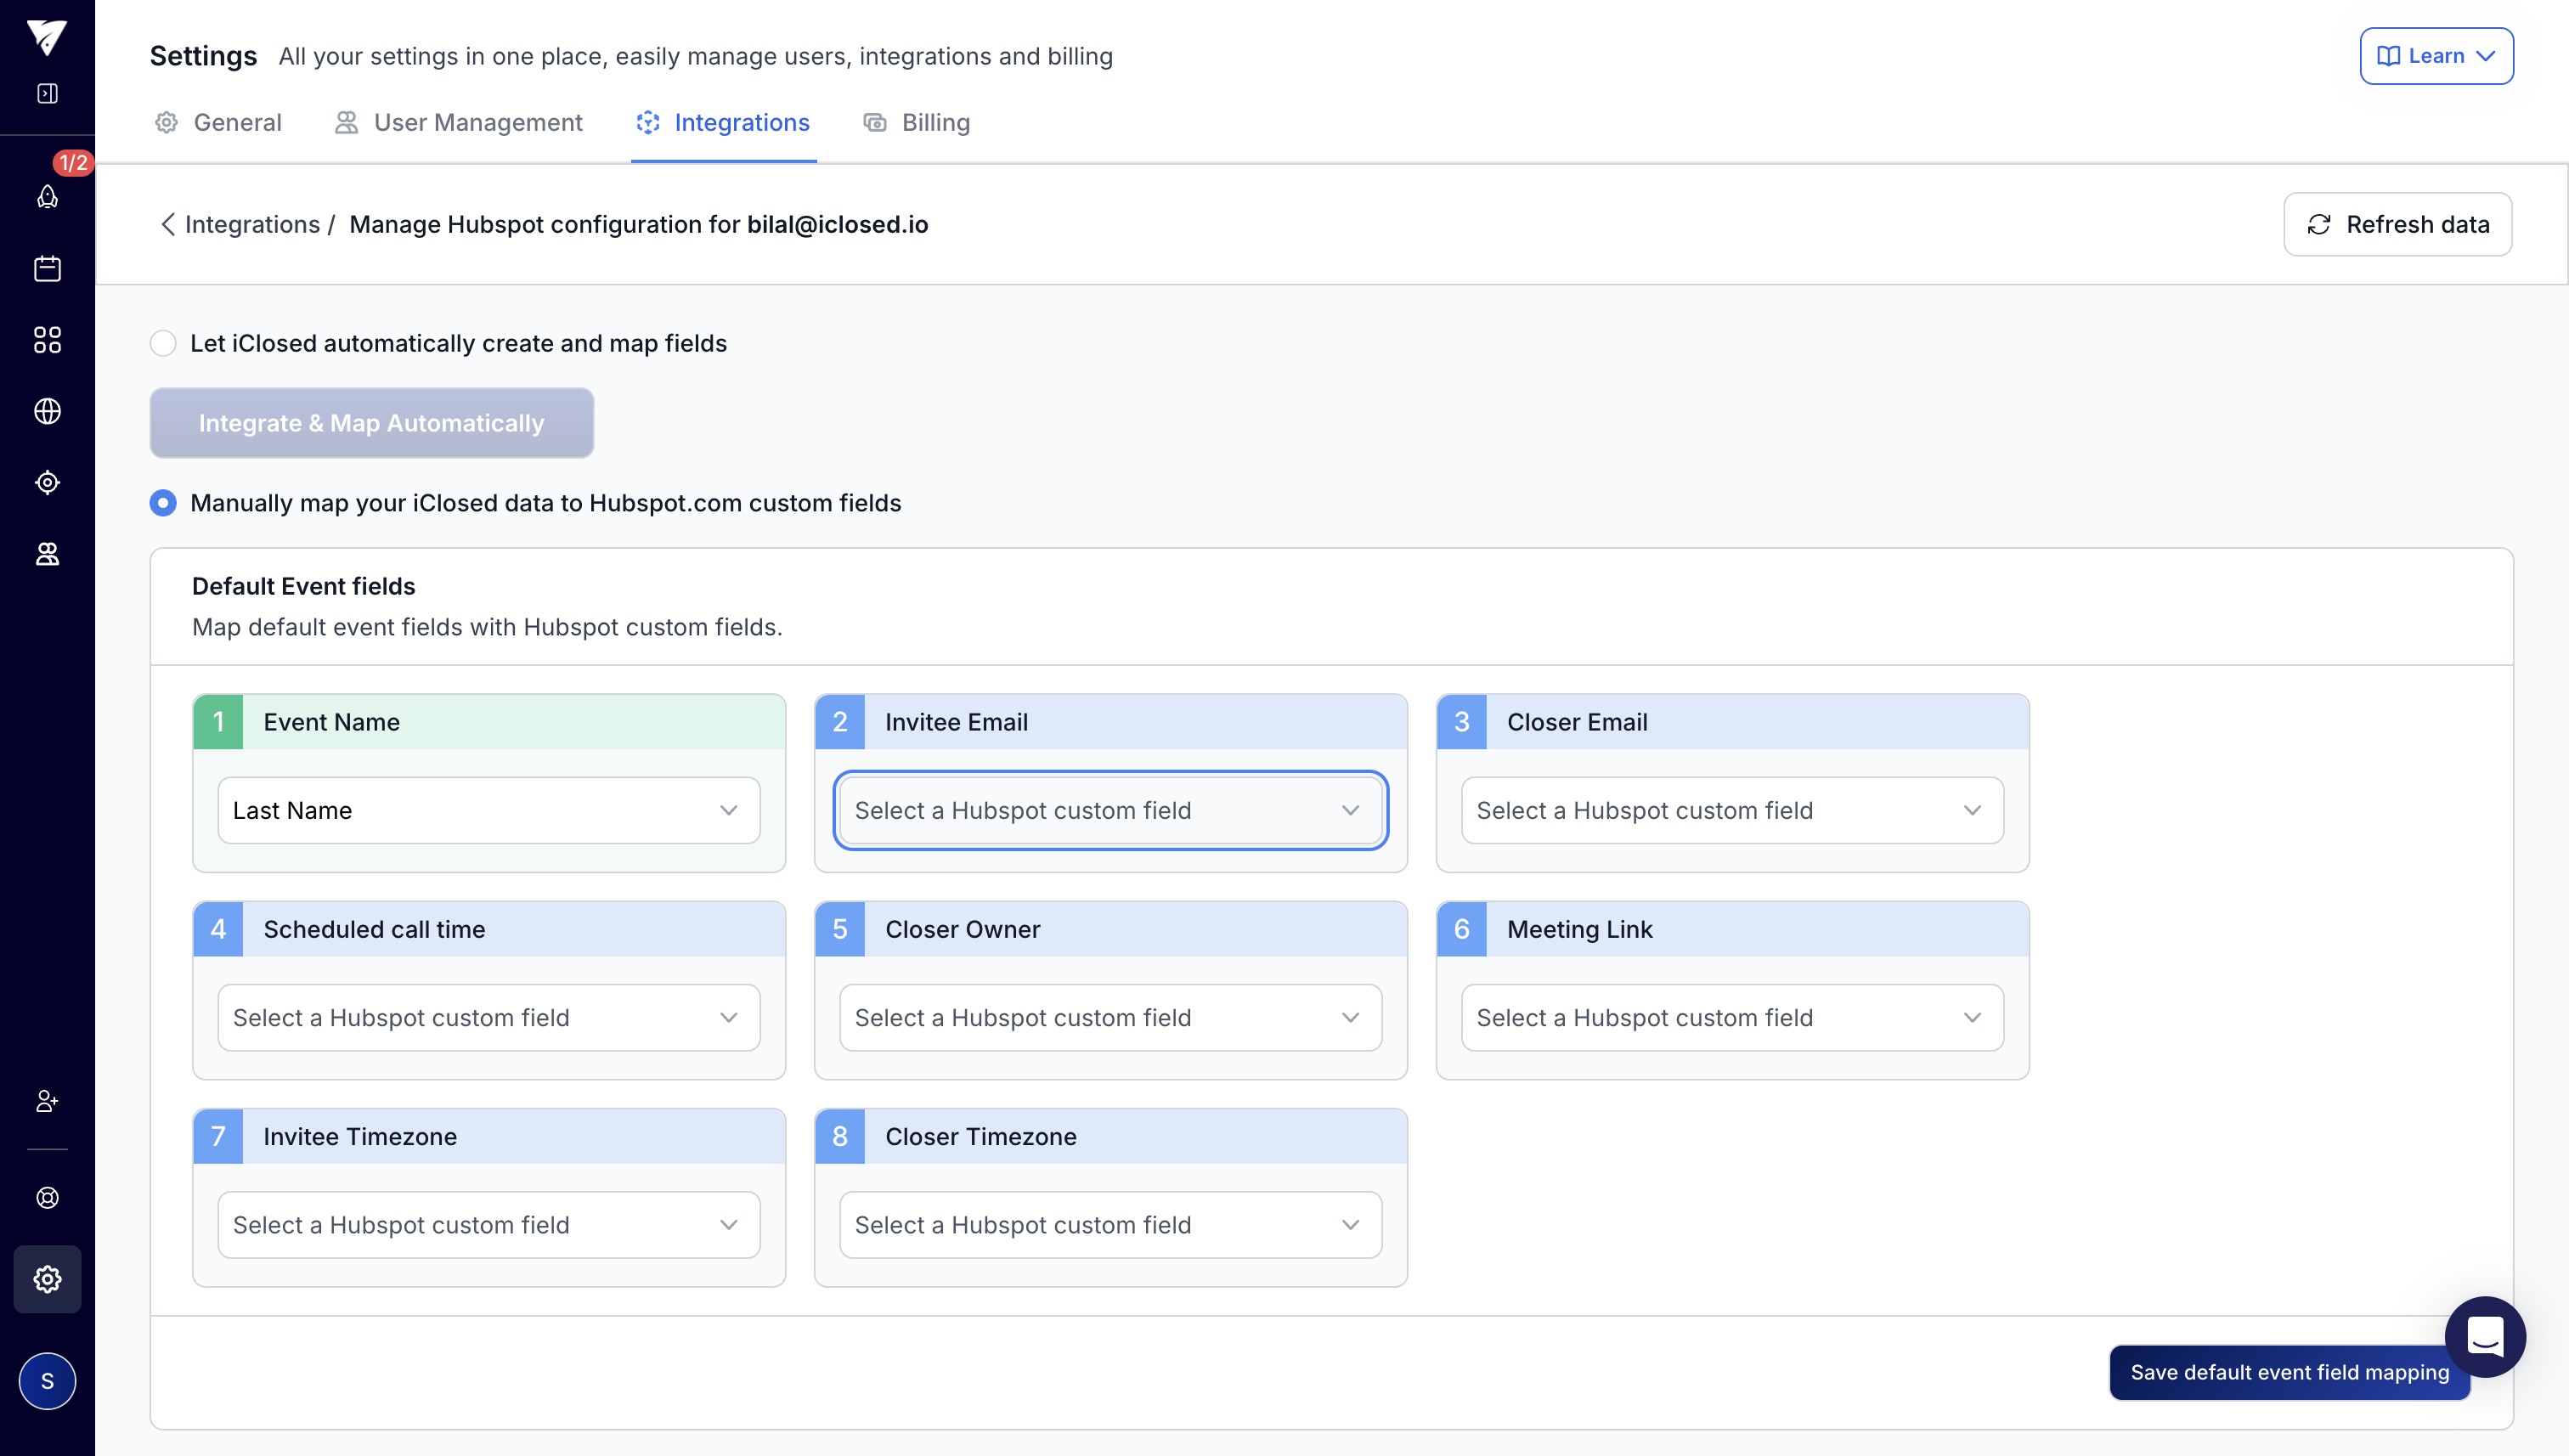Select automatic create and map fields radio
The width and height of the screenshot is (2569, 1456).
coord(163,343)
